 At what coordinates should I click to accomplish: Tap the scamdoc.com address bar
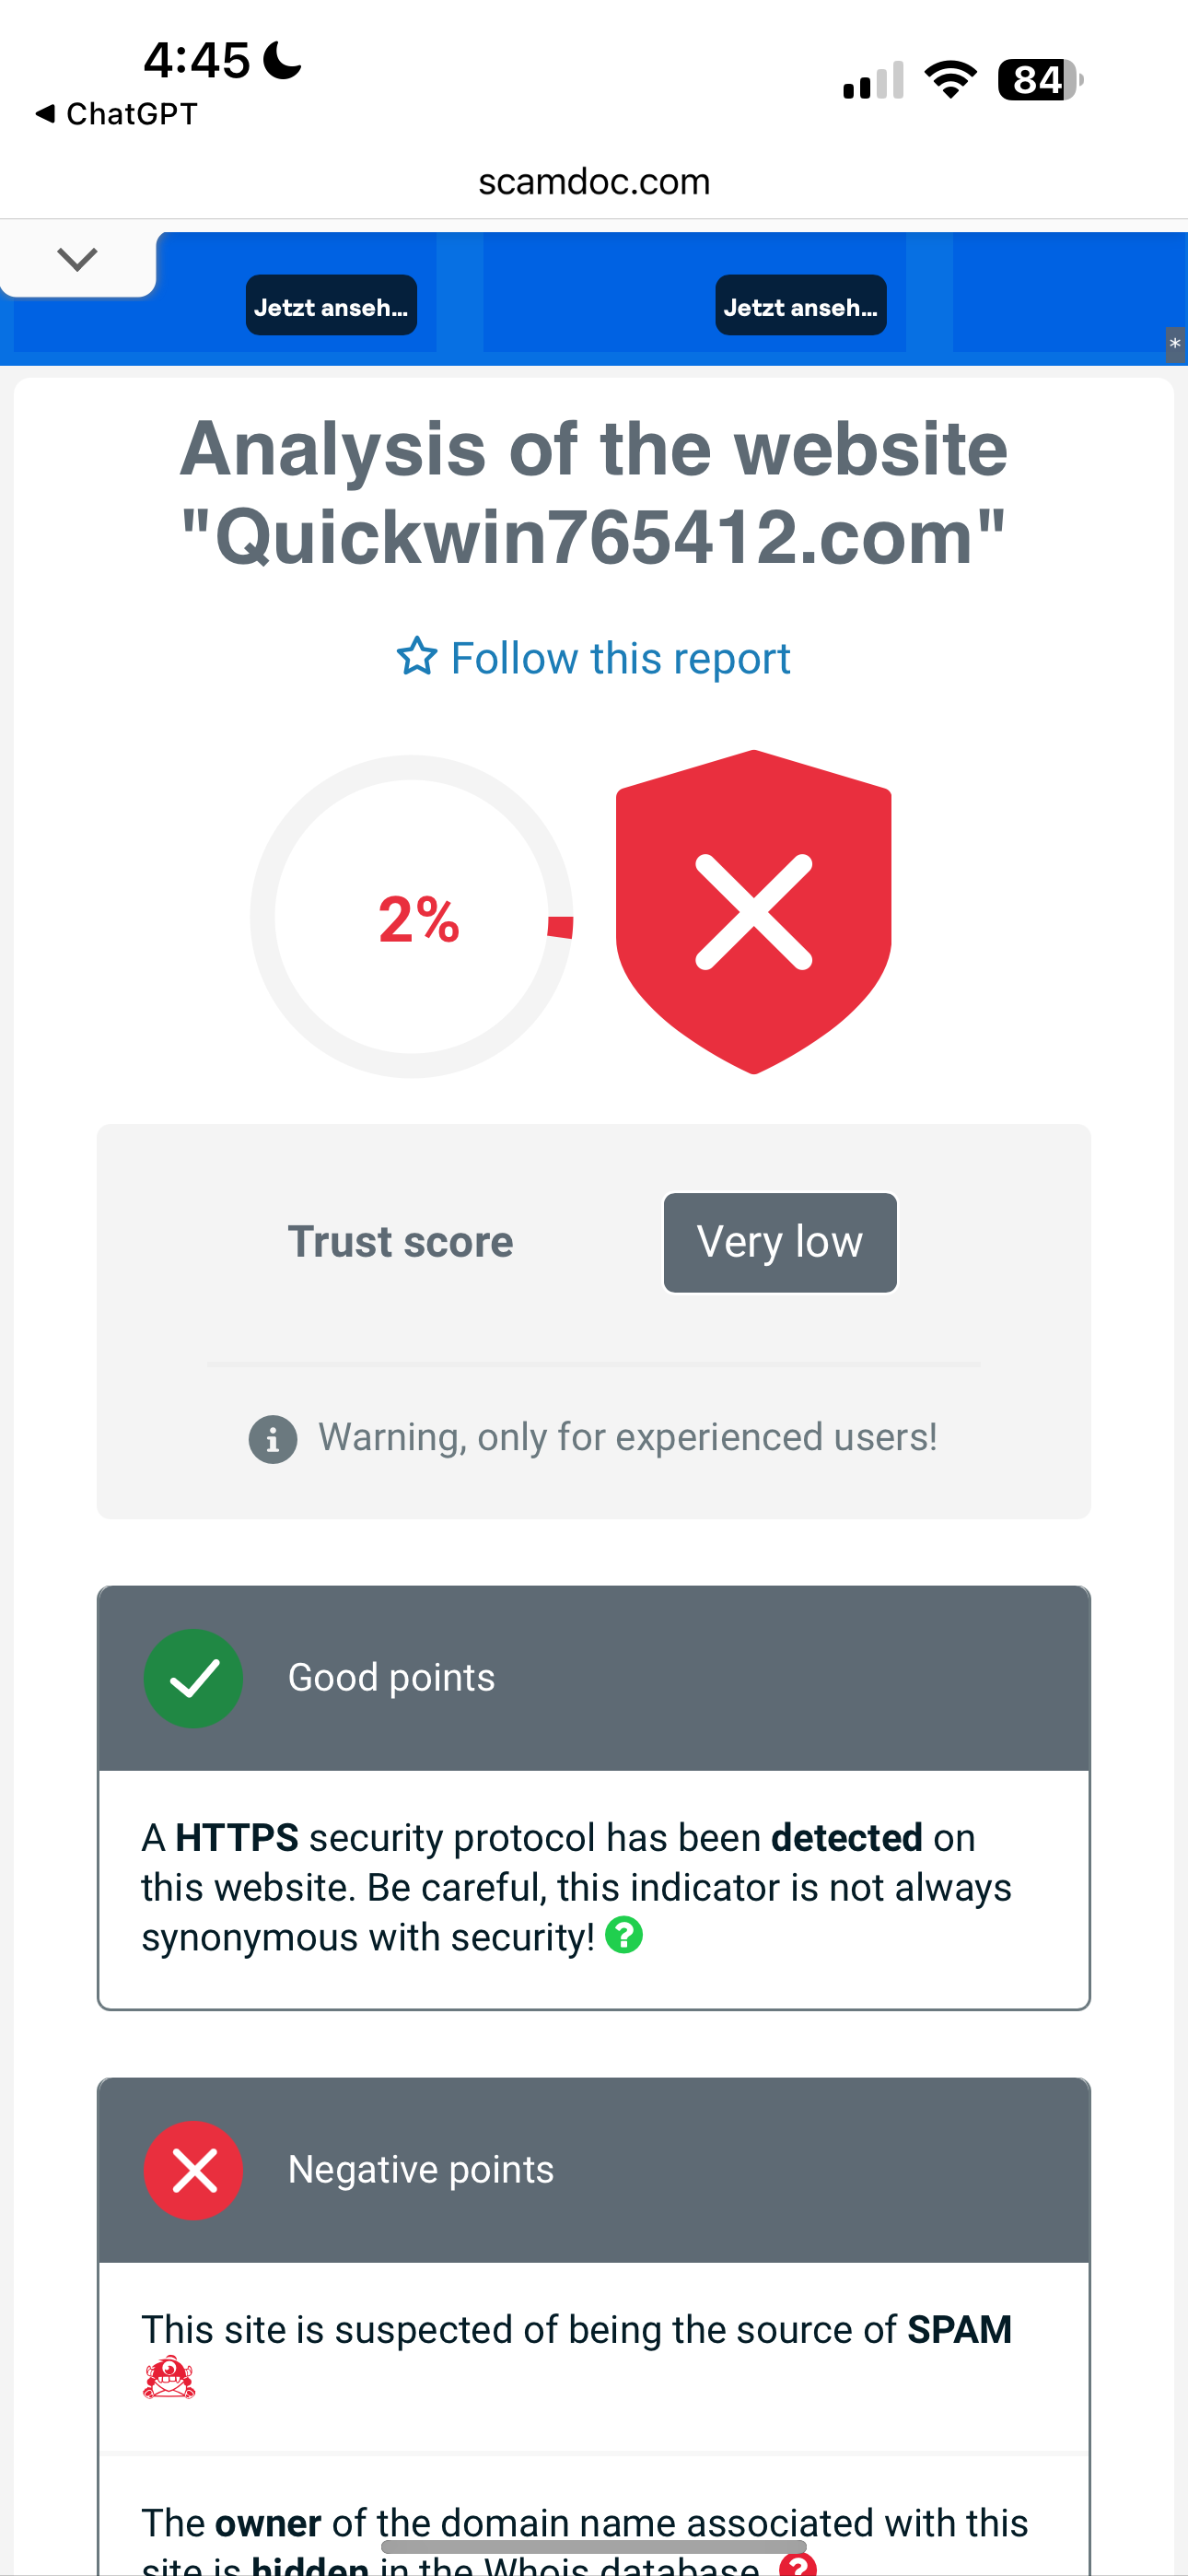tap(594, 181)
